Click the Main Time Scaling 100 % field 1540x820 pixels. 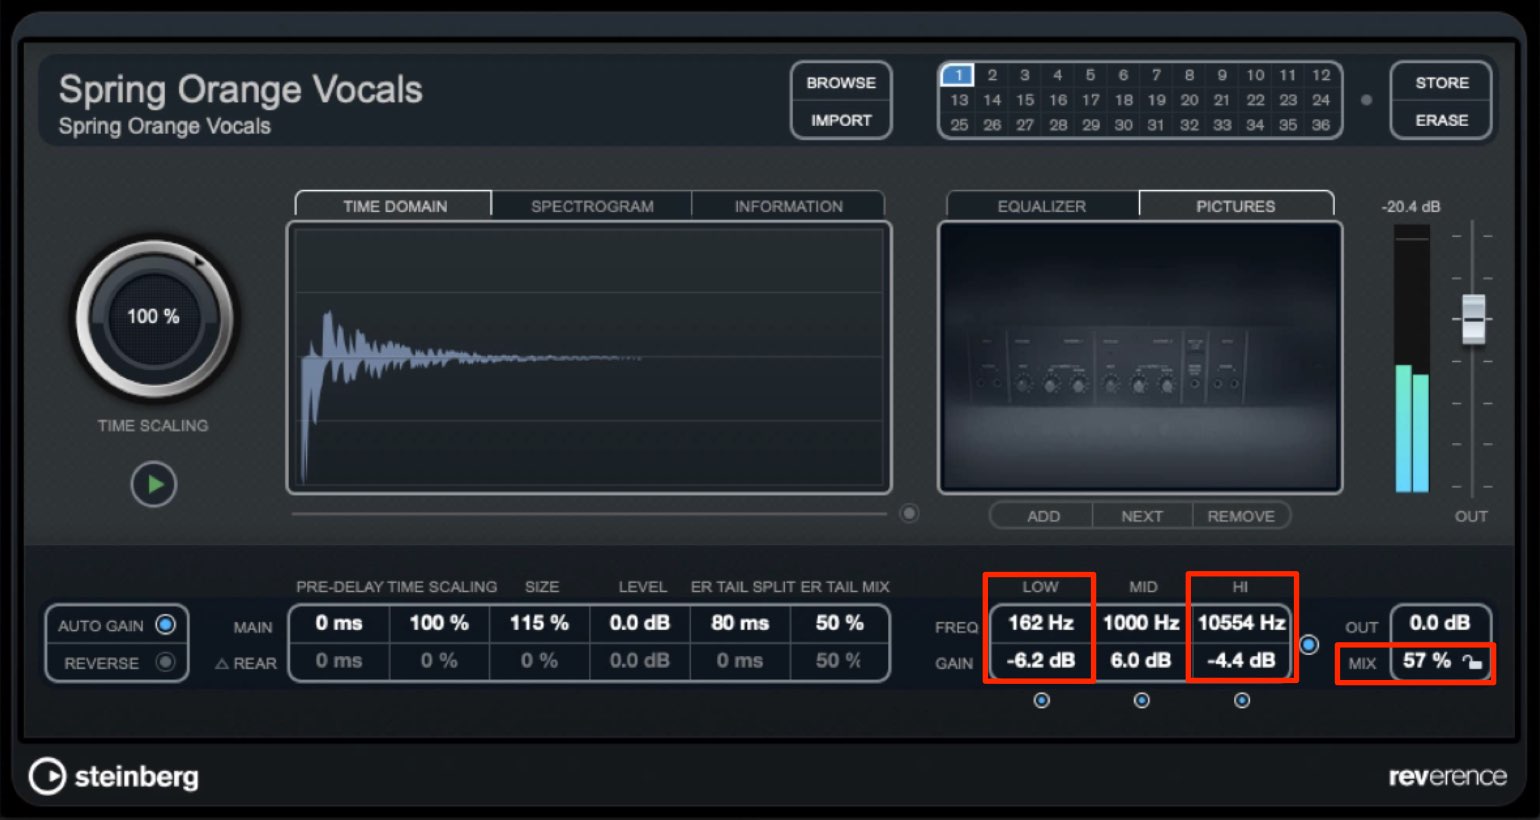(x=439, y=623)
